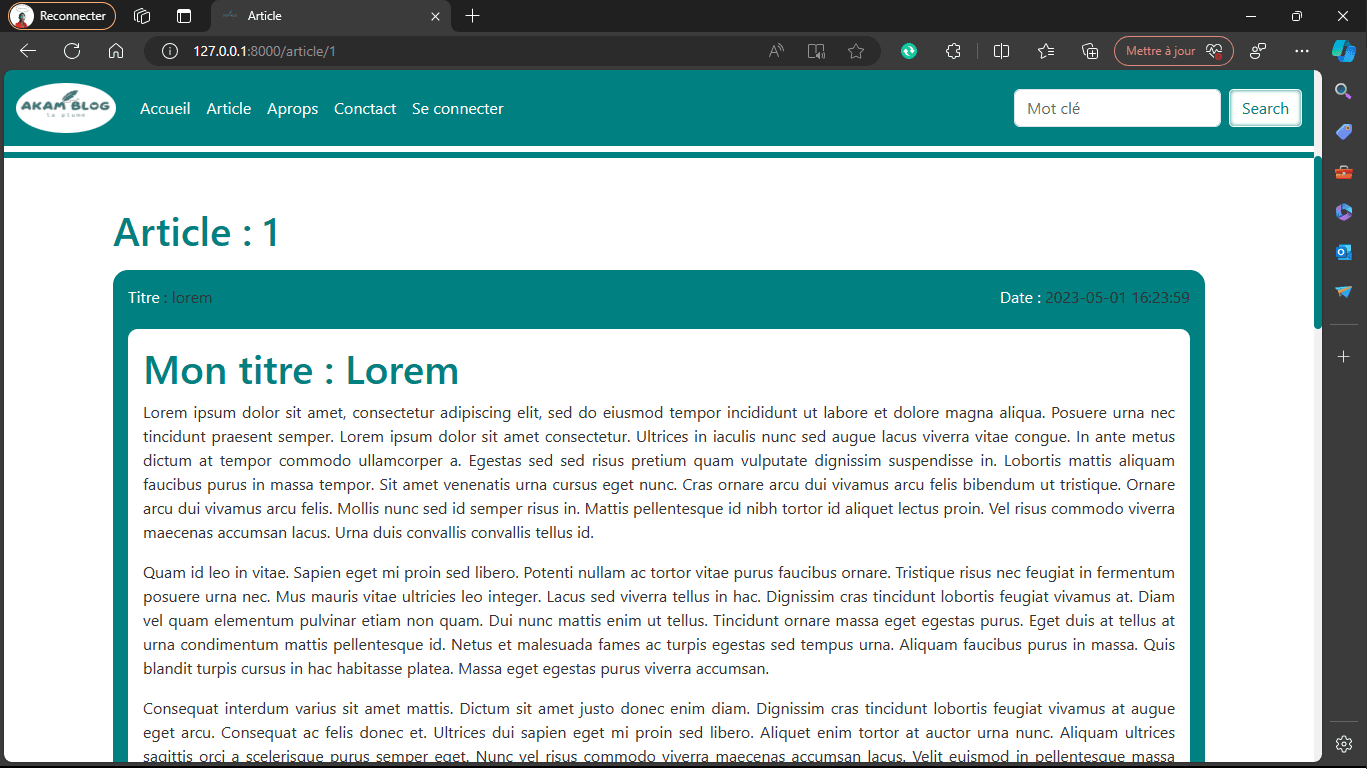Activate the Read aloud icon
The width and height of the screenshot is (1367, 769).
click(x=776, y=51)
